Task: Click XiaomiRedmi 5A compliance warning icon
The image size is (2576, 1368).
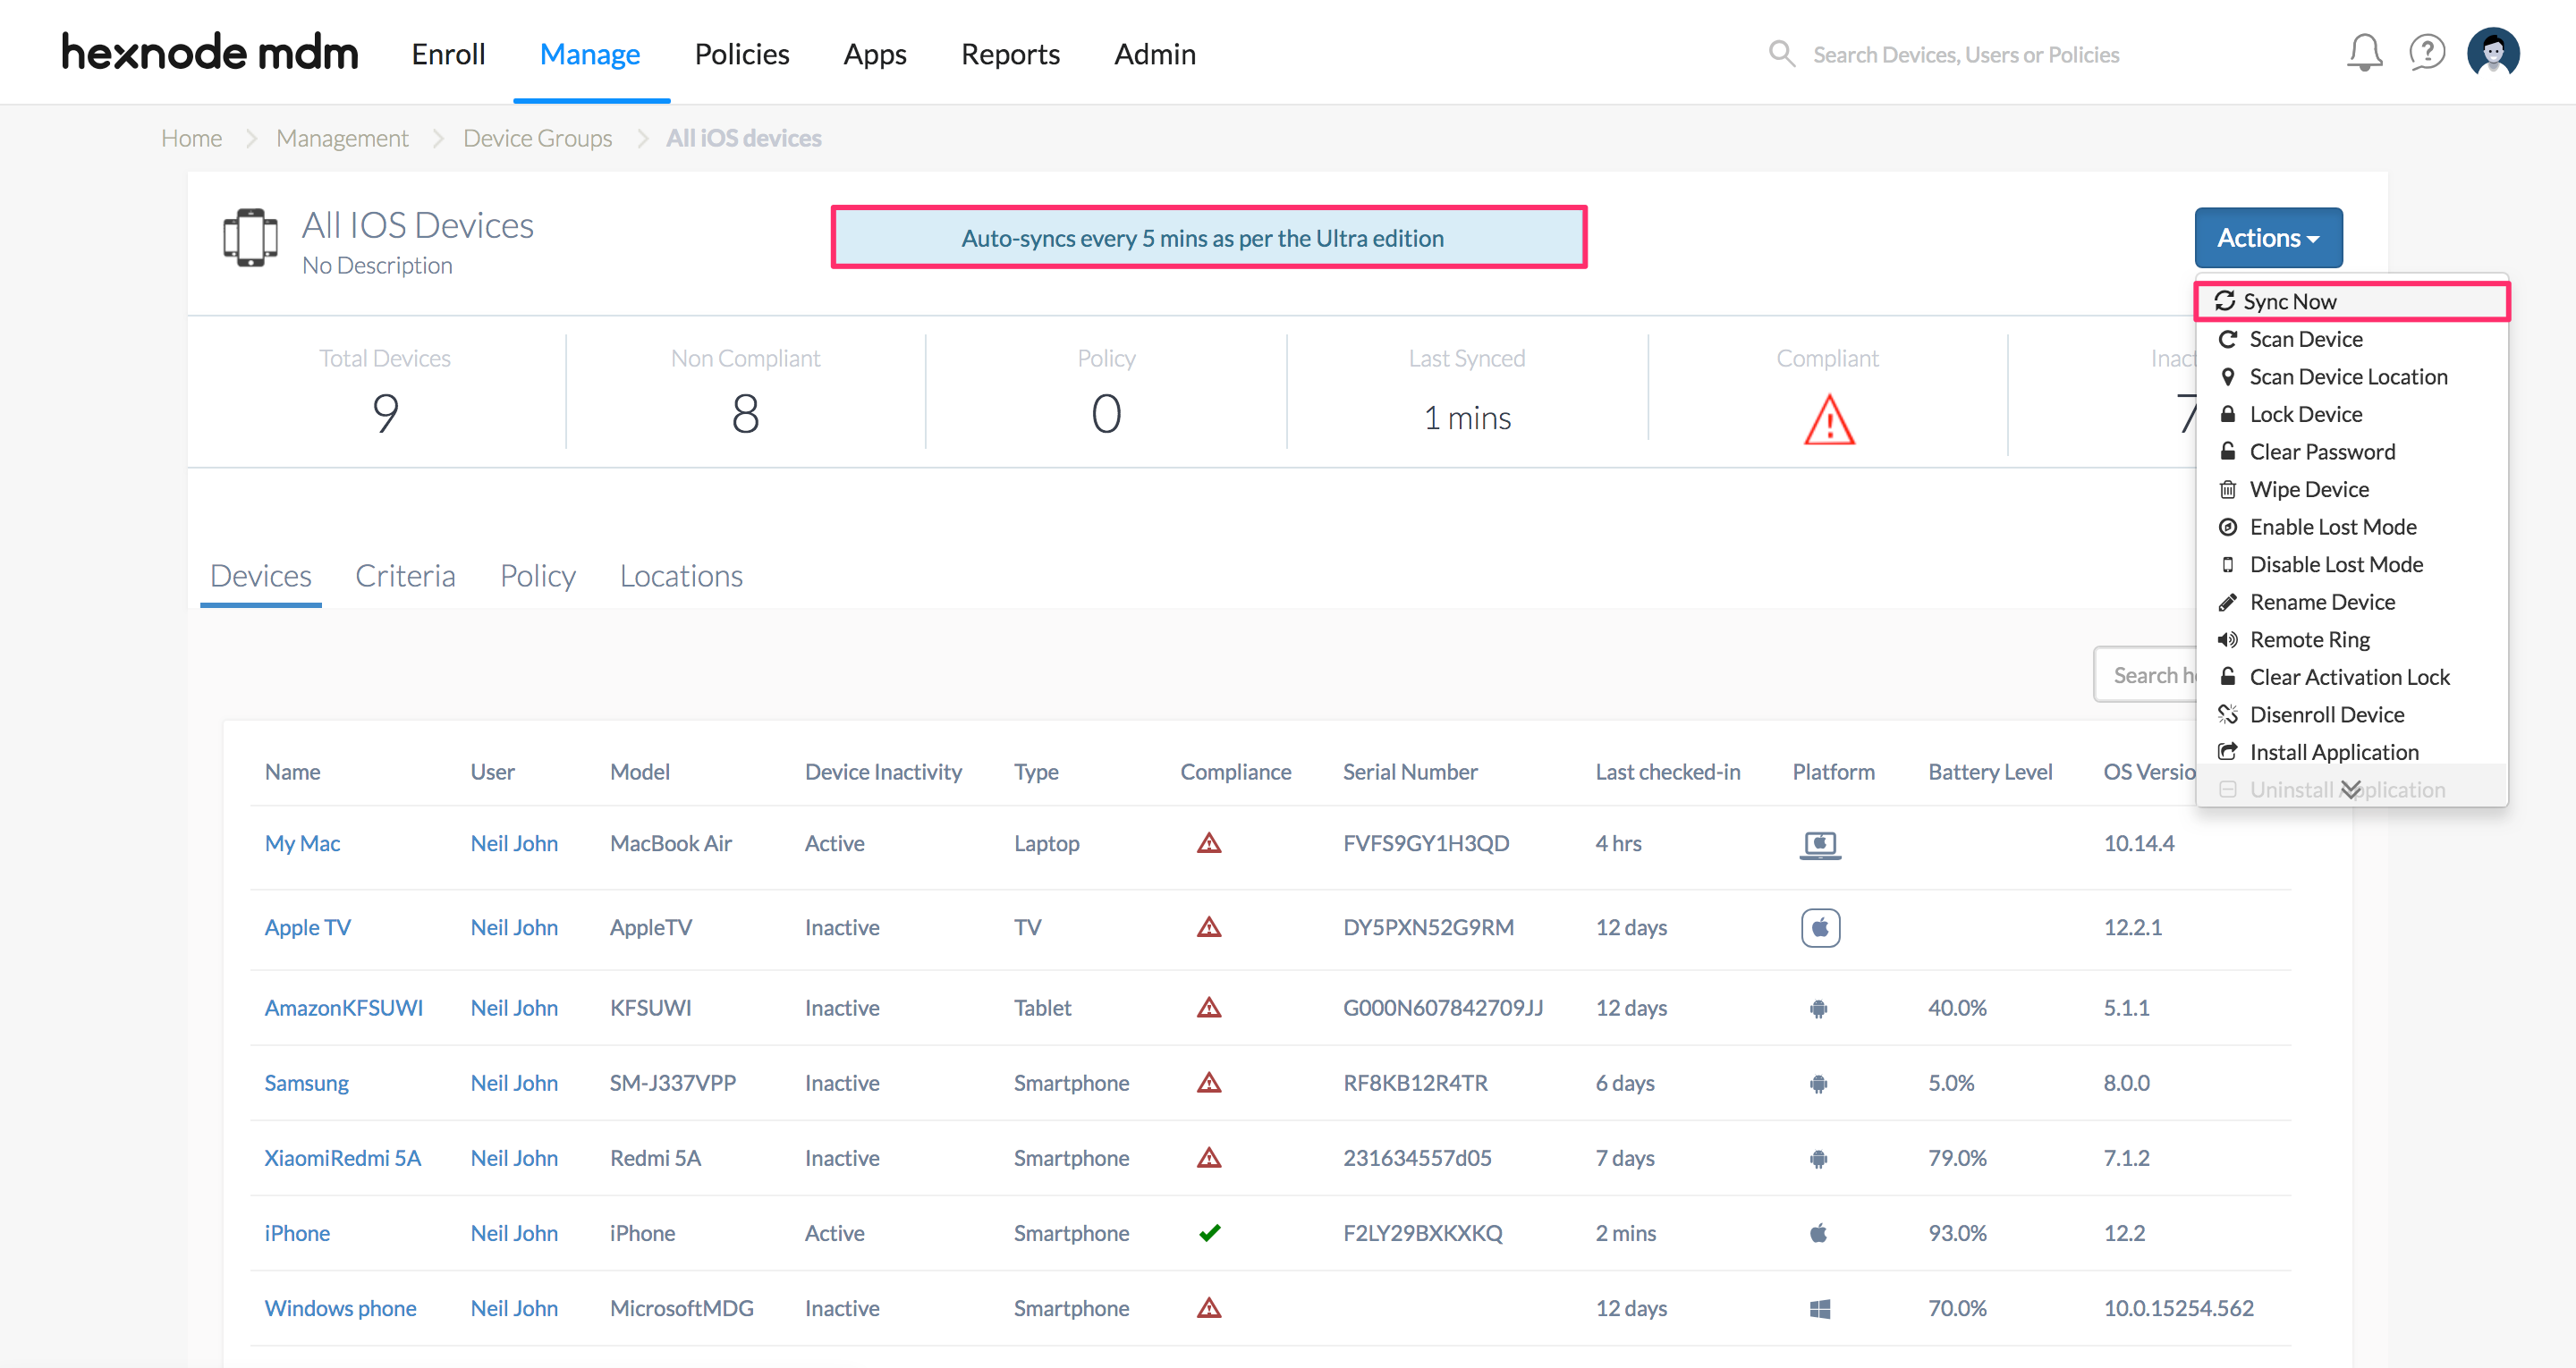Action: click(1209, 1157)
